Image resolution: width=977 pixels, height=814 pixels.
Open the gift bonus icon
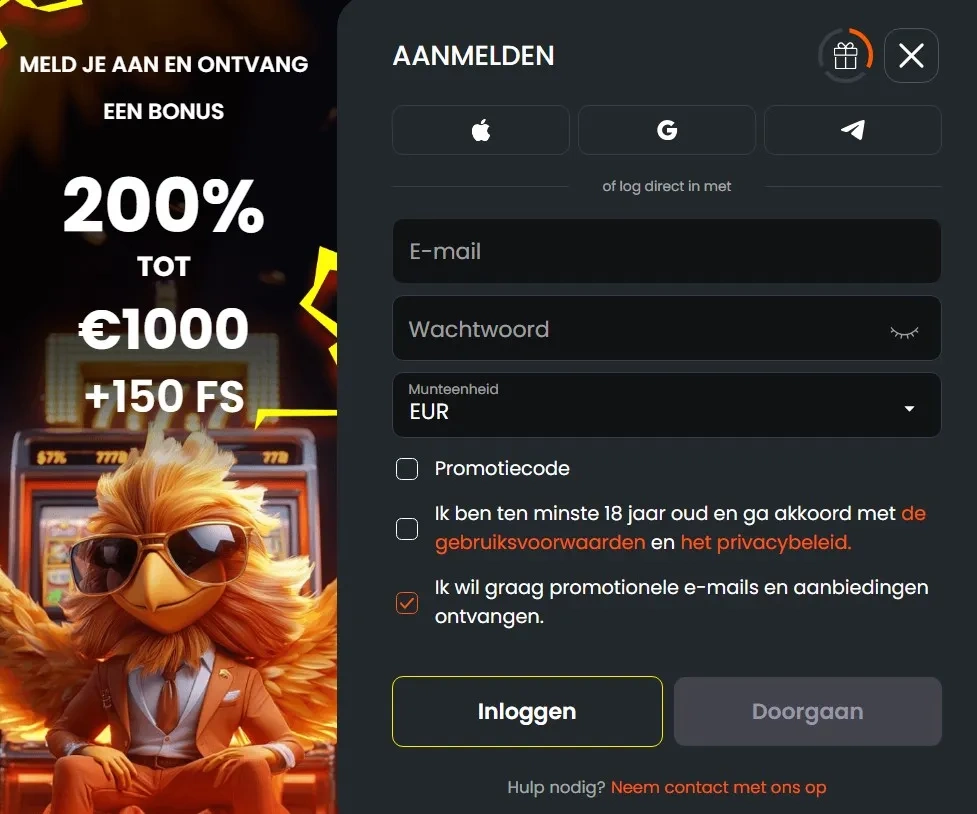coord(846,56)
